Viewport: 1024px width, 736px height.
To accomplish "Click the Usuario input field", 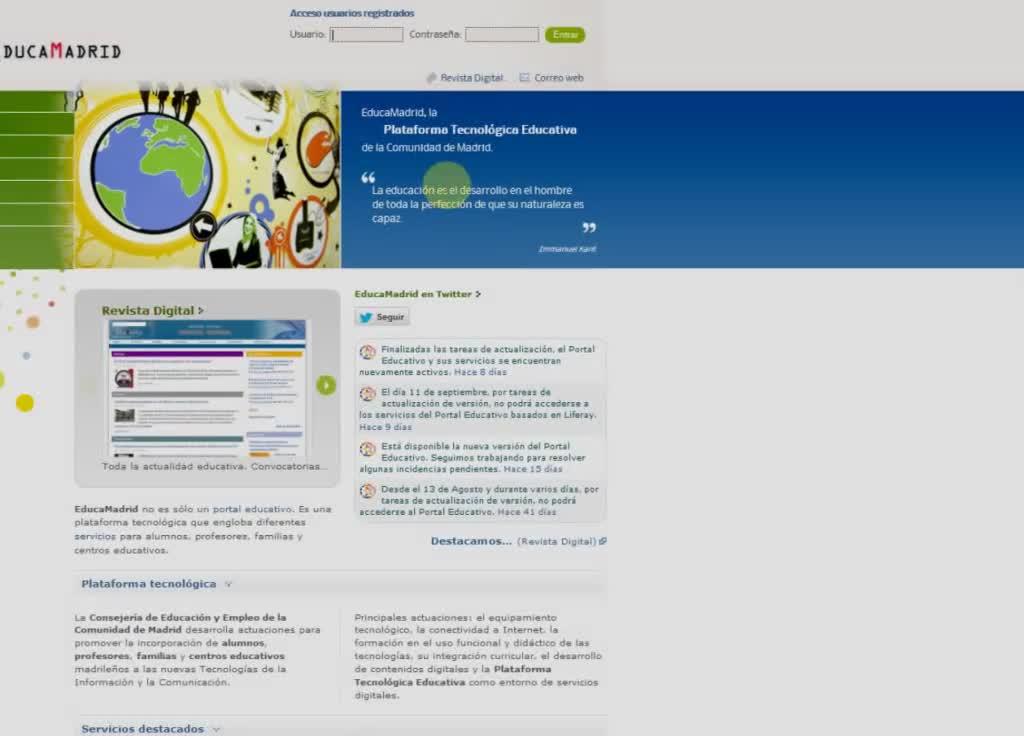I will pyautogui.click(x=366, y=35).
